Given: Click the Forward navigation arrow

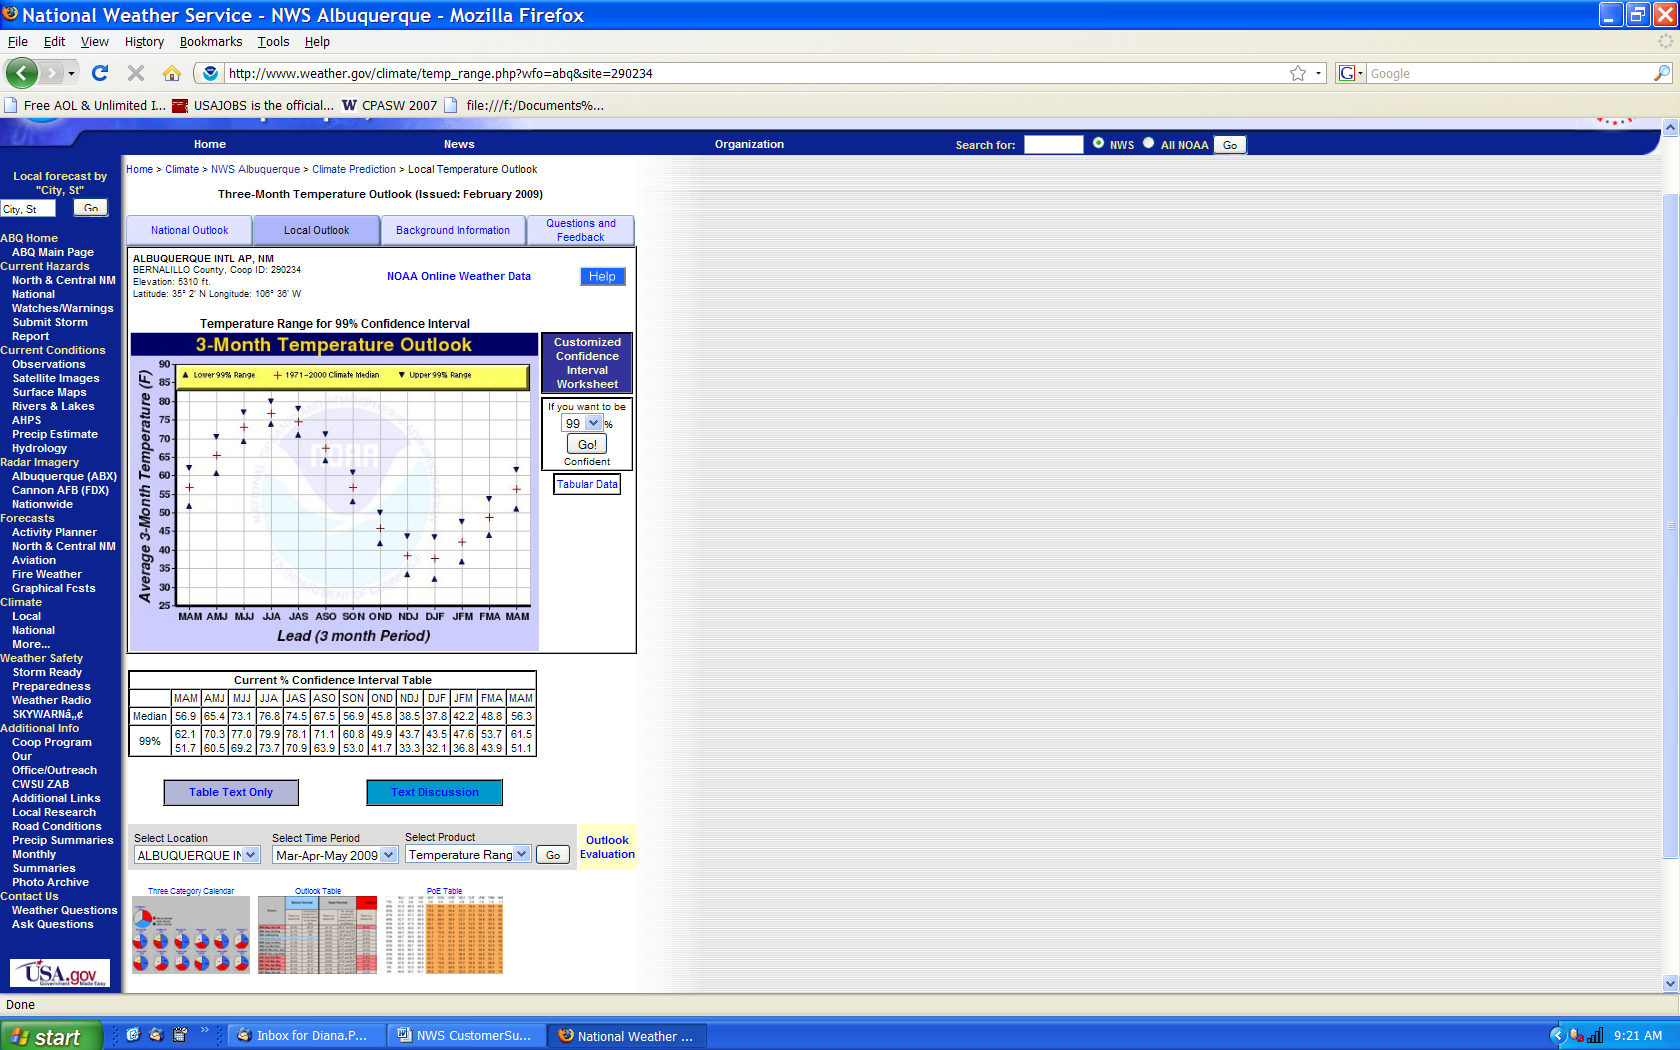Looking at the screenshot, I should pos(51,73).
